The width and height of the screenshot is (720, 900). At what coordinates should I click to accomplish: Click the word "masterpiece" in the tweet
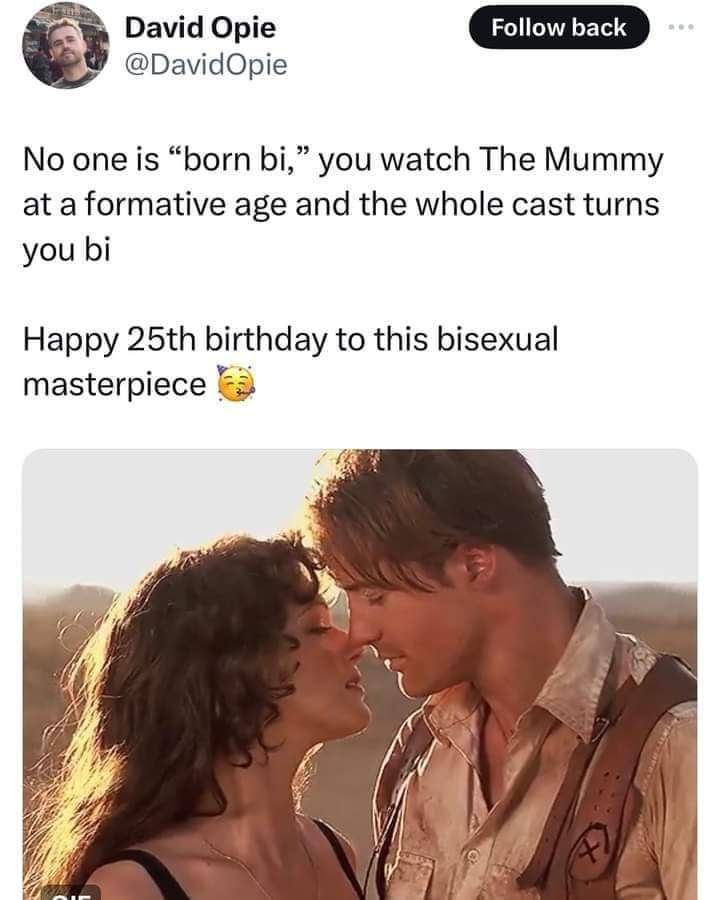click(x=114, y=384)
